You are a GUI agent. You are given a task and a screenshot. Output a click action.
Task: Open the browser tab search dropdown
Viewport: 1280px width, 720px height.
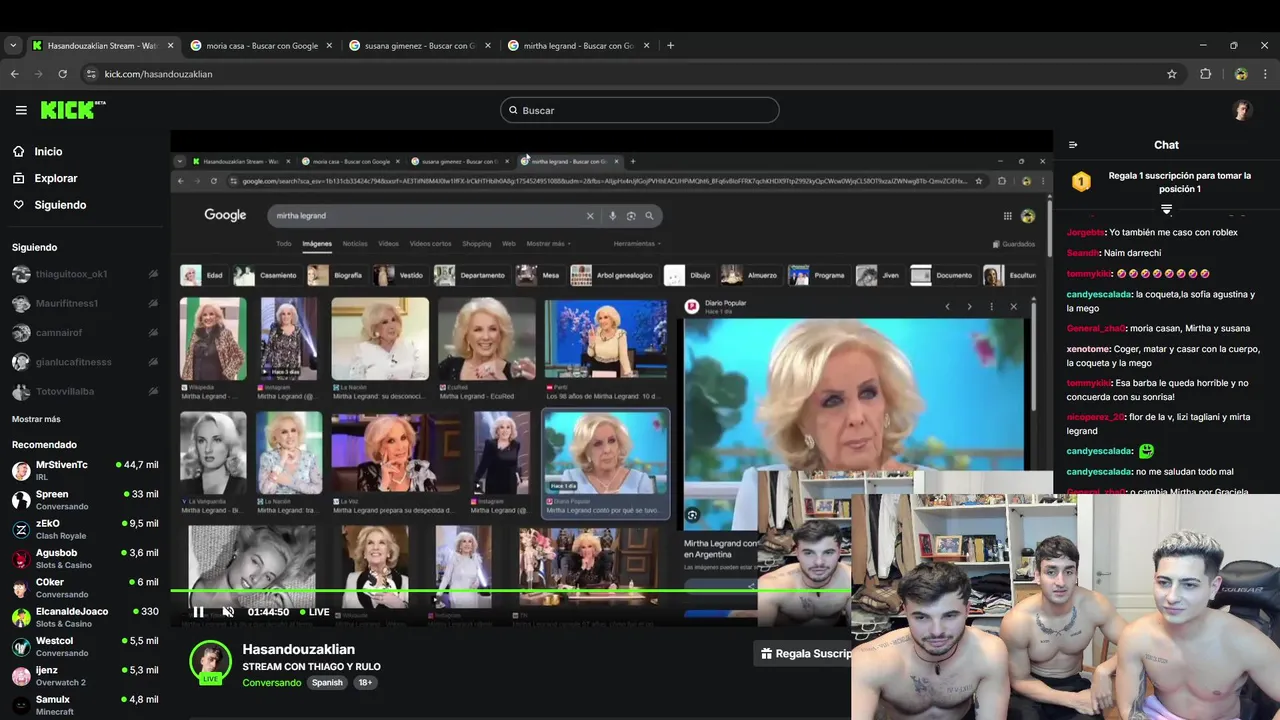tap(13, 45)
